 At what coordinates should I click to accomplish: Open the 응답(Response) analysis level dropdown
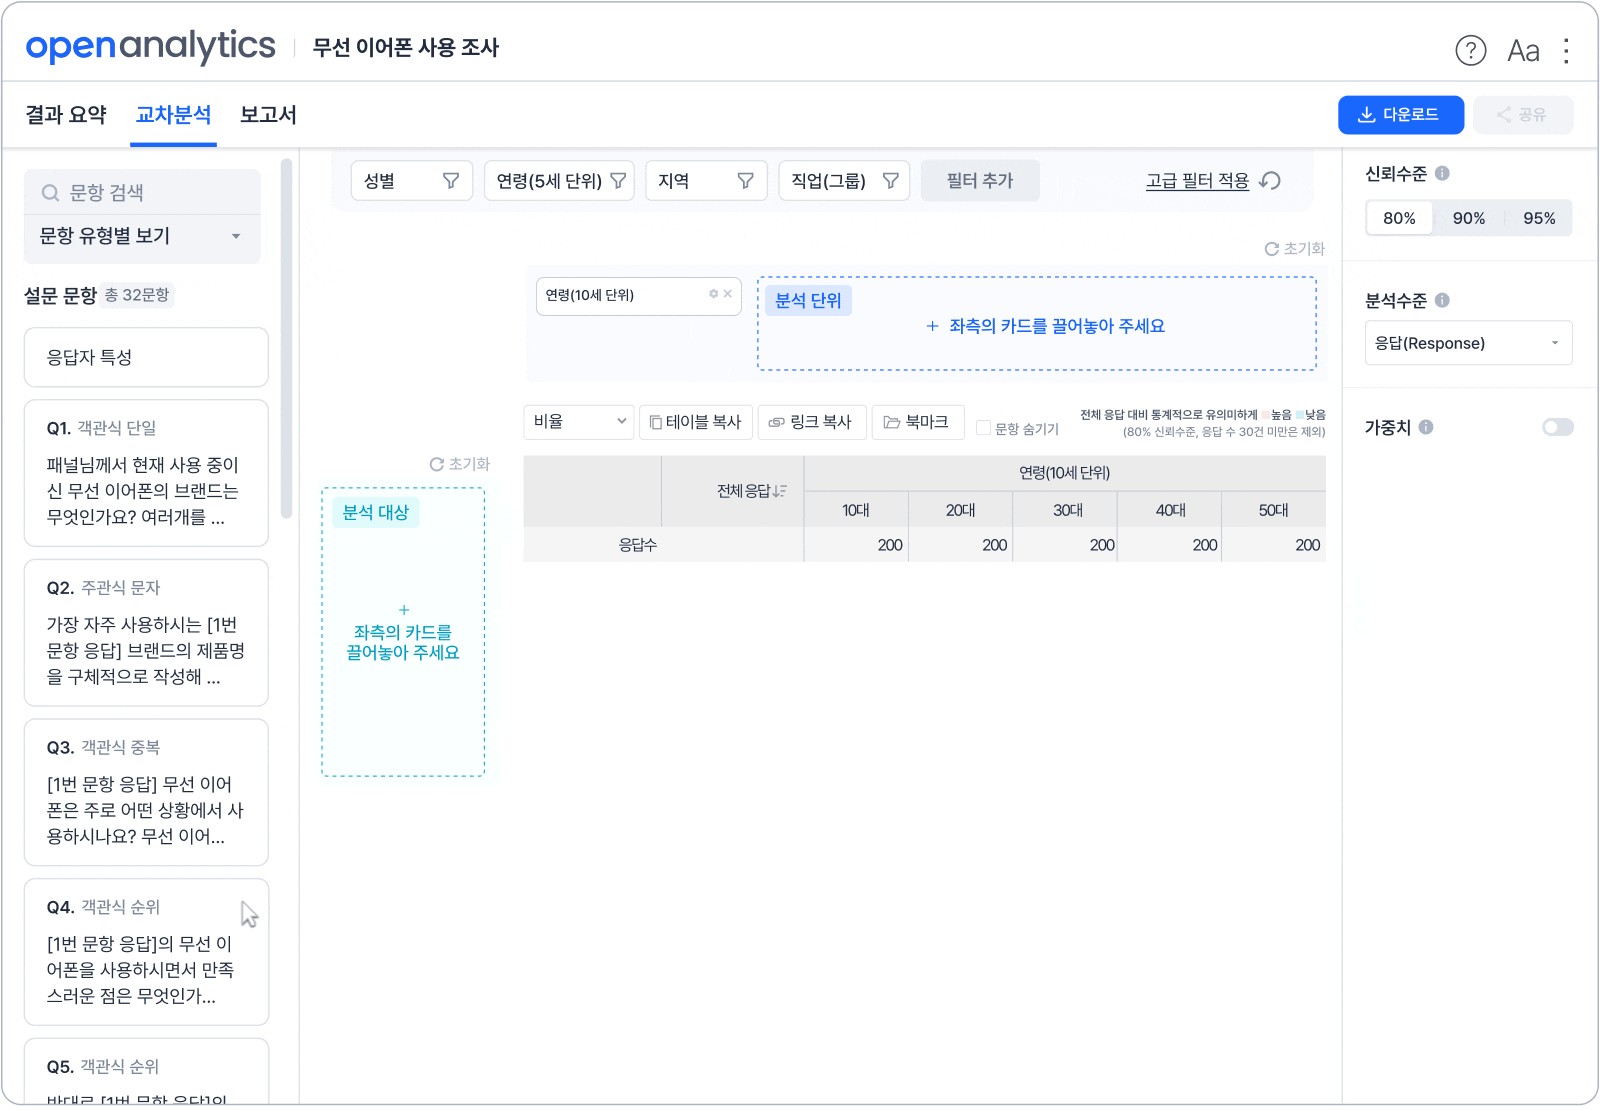[1468, 343]
